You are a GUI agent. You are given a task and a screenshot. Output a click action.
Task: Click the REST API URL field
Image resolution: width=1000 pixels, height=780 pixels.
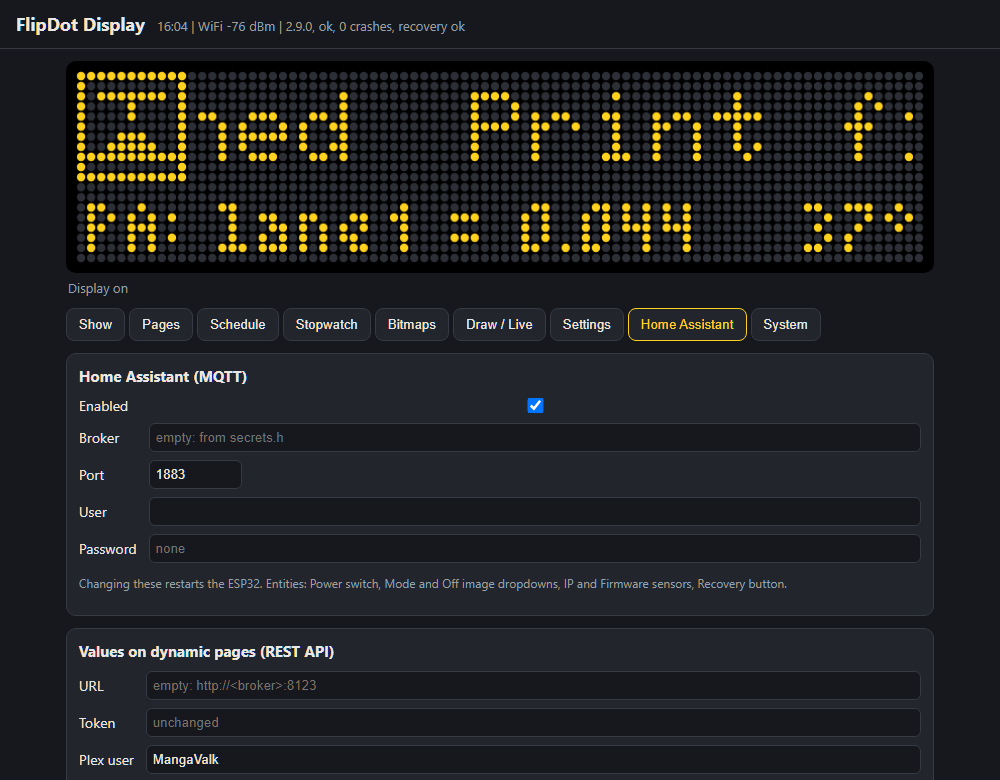[533, 686]
